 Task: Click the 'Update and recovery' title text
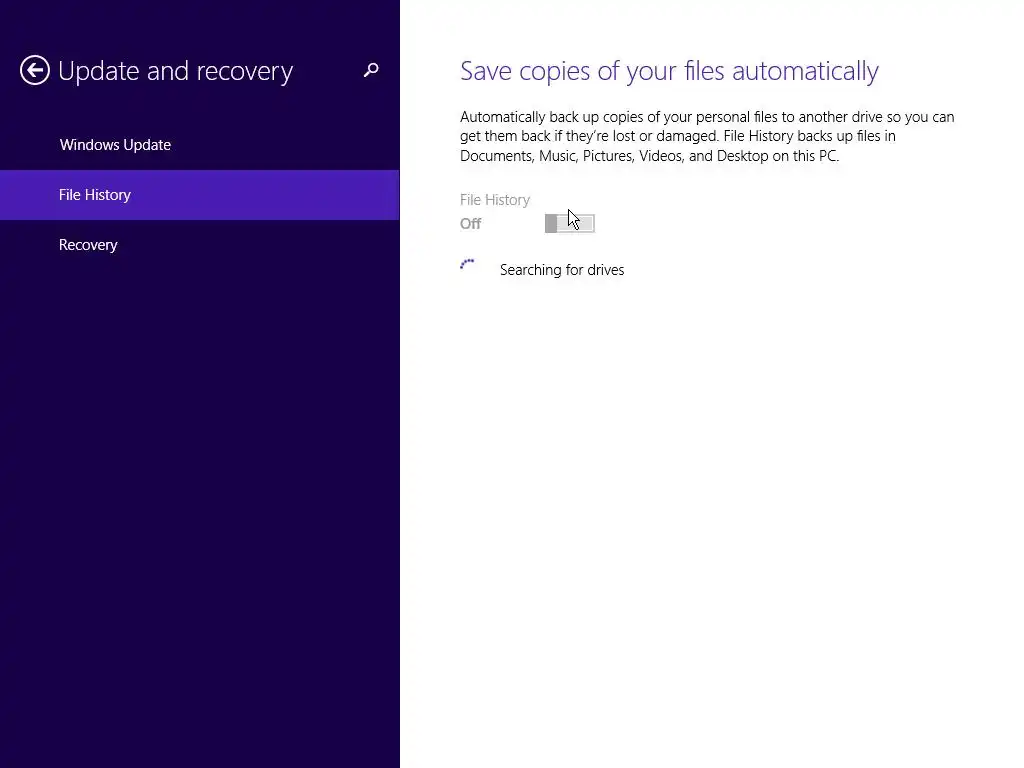(x=175, y=71)
